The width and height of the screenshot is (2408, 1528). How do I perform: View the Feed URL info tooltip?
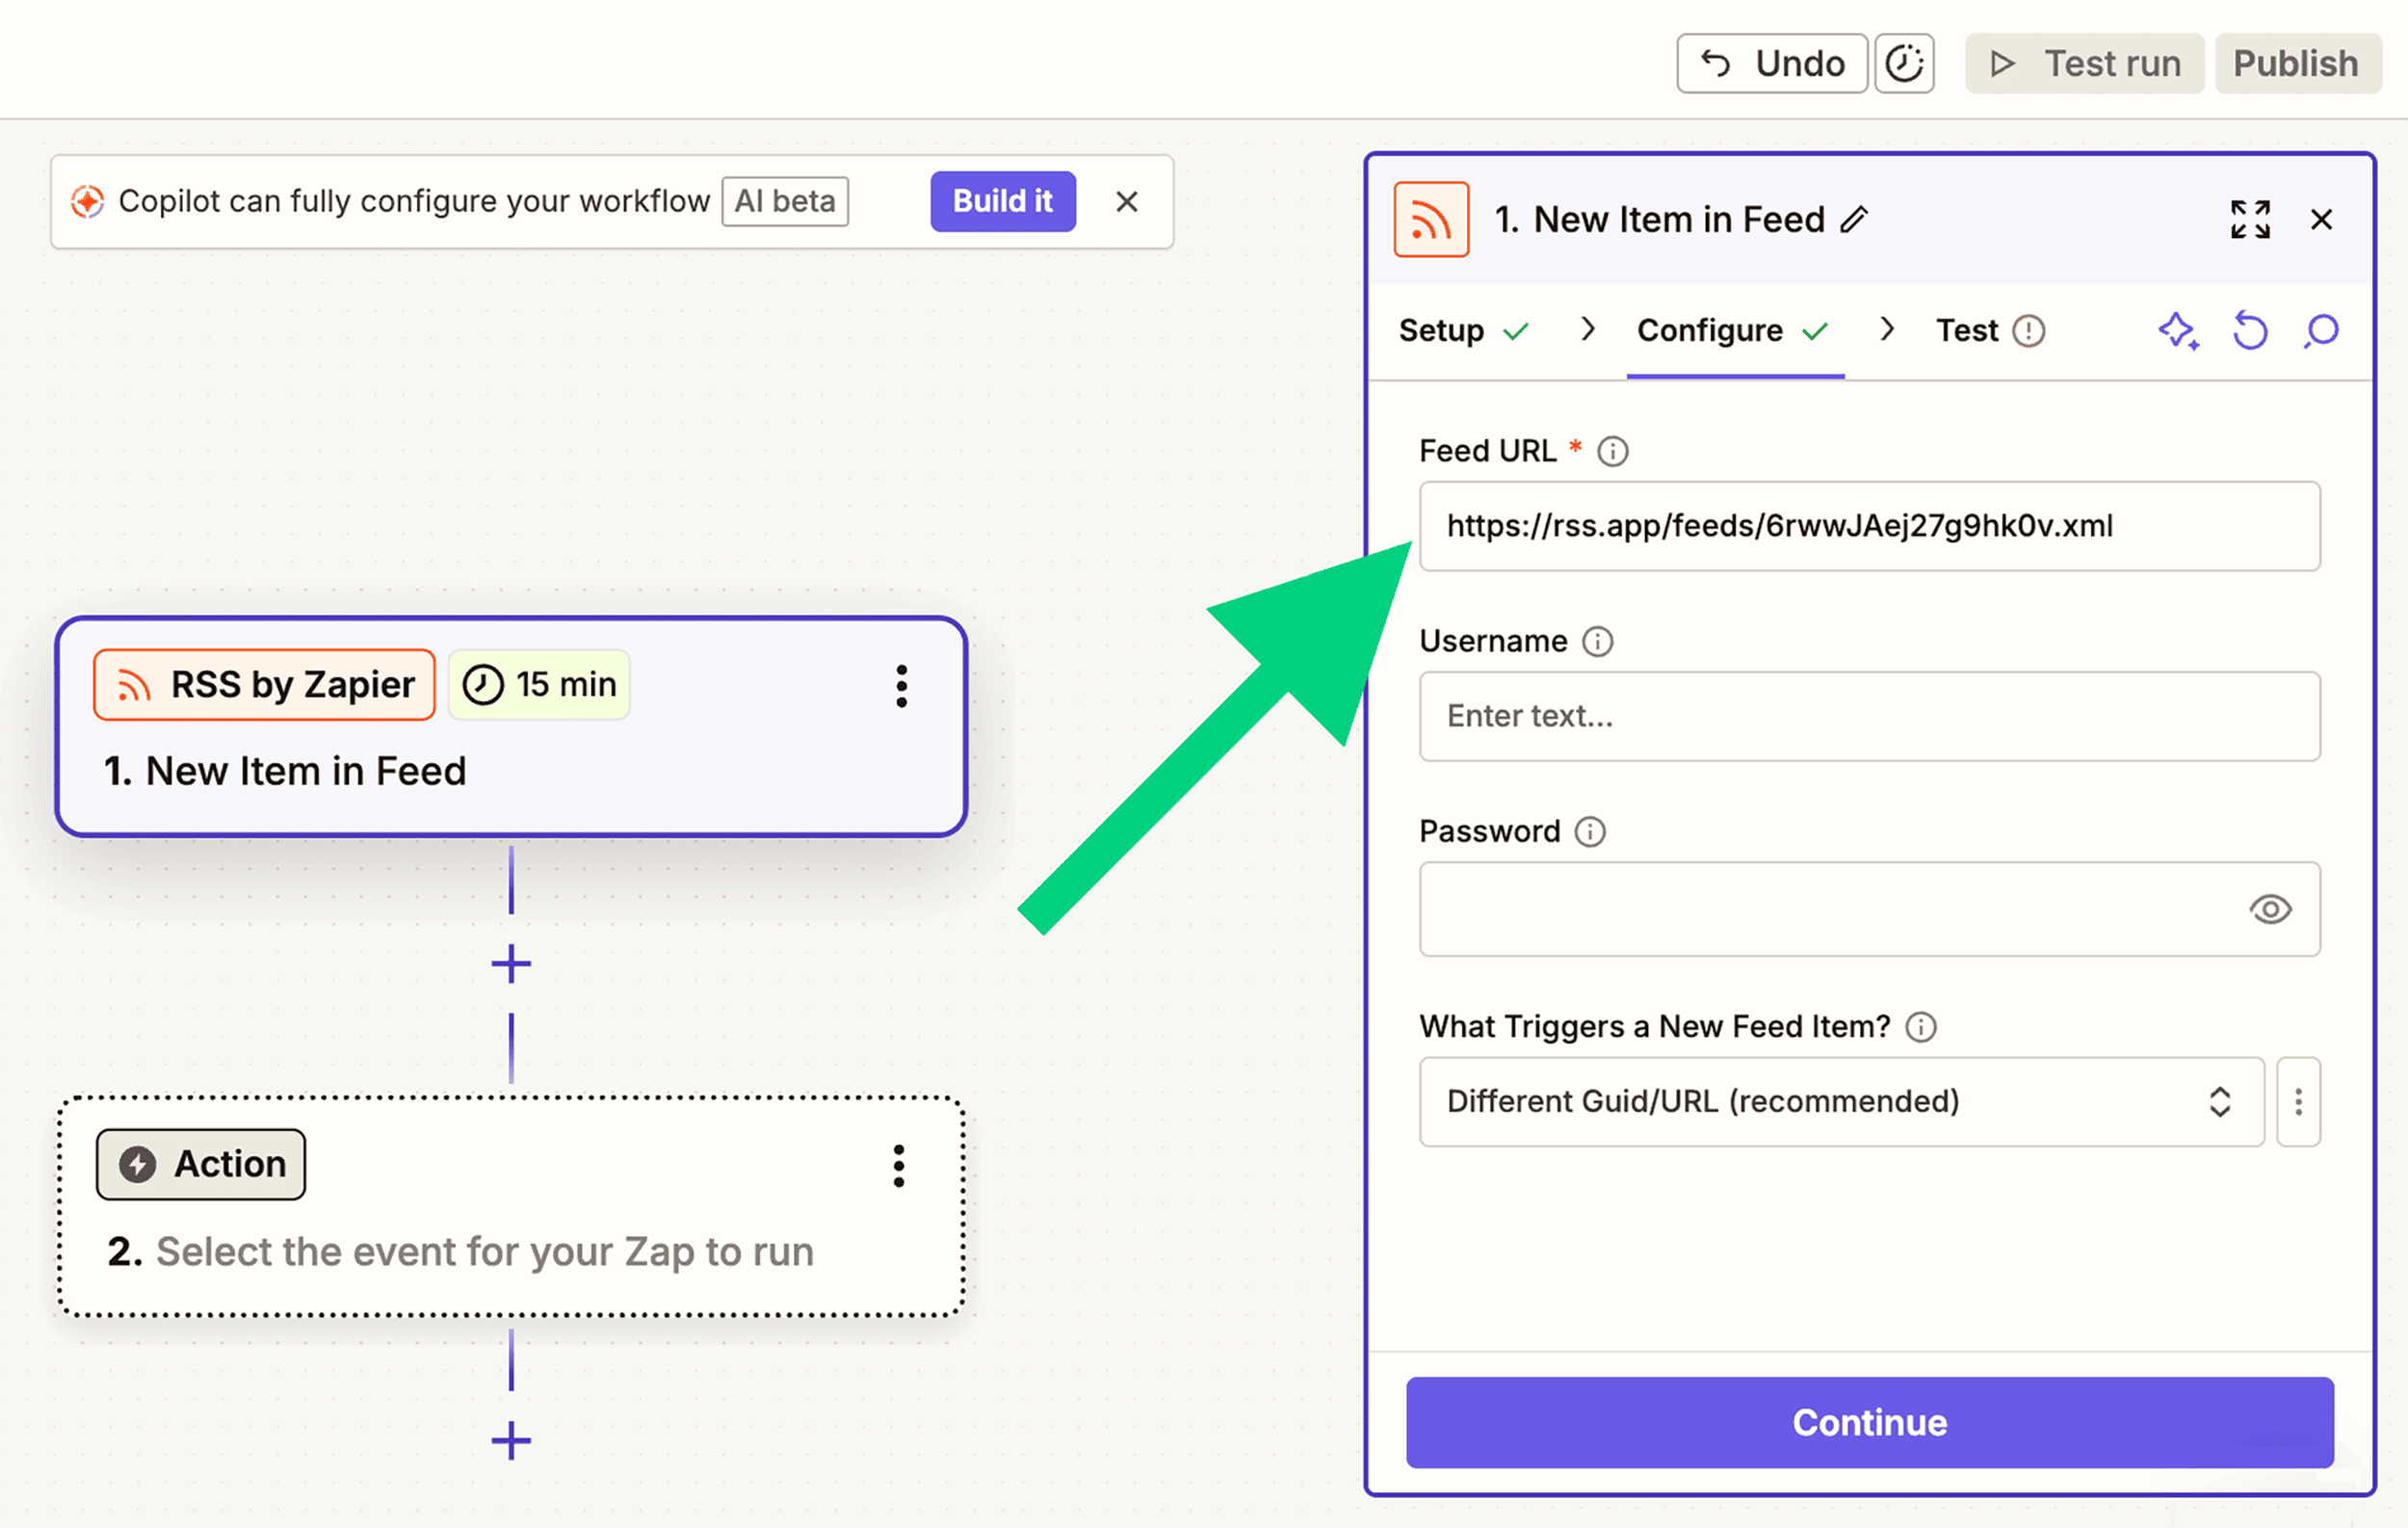click(x=1612, y=451)
